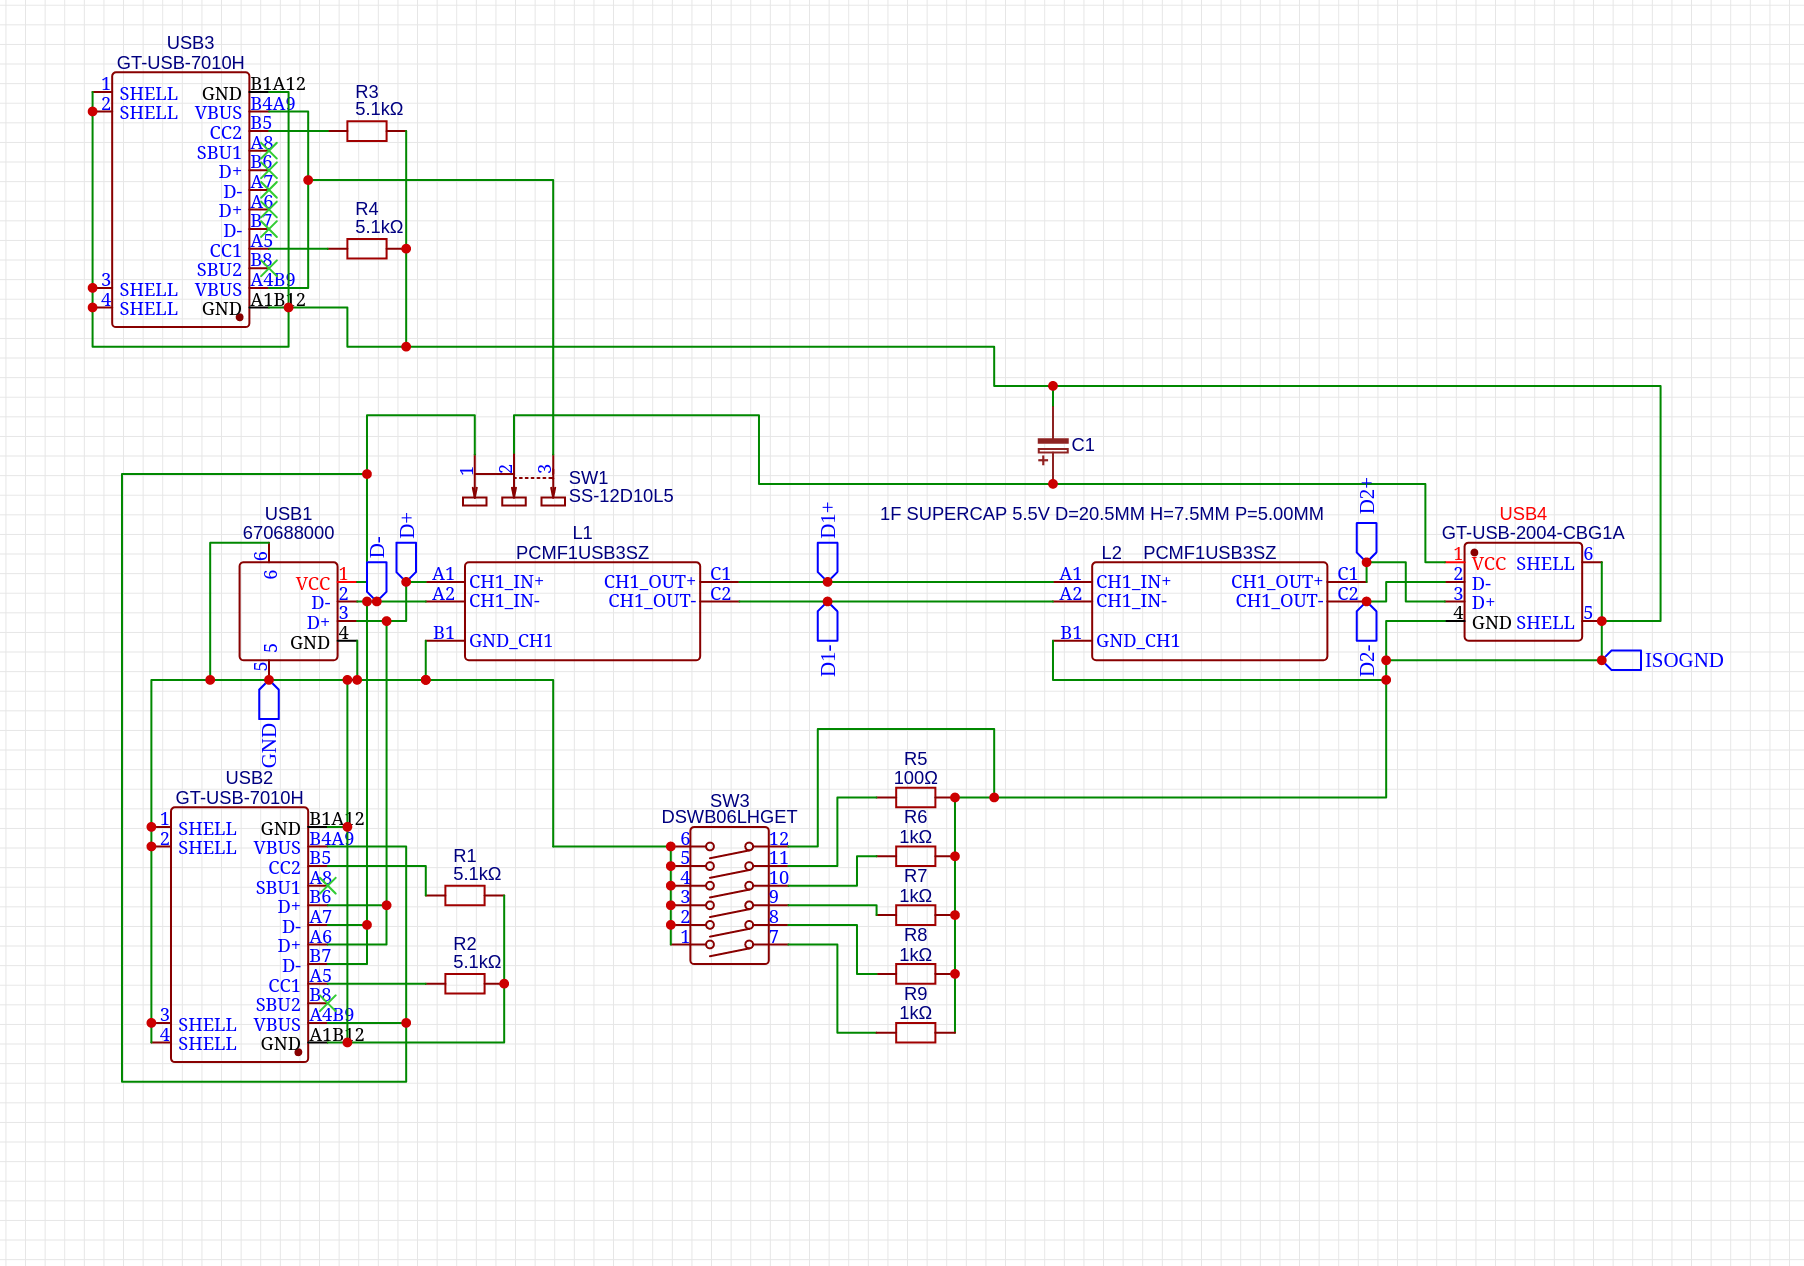Select the C1 supercapacitor symbol
Screen dimensions: 1804x1266
tap(1053, 447)
